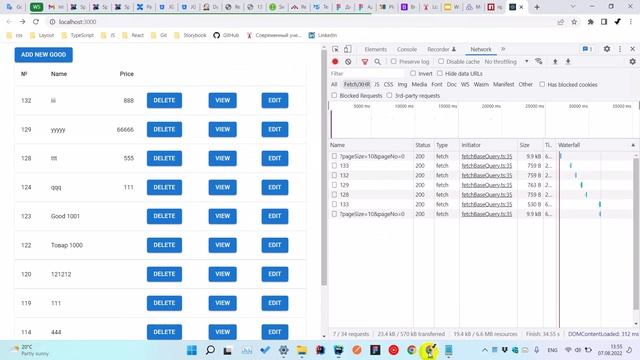Check 3rd-party requests checkbox
Viewport: 640px width, 360px height.
point(389,96)
